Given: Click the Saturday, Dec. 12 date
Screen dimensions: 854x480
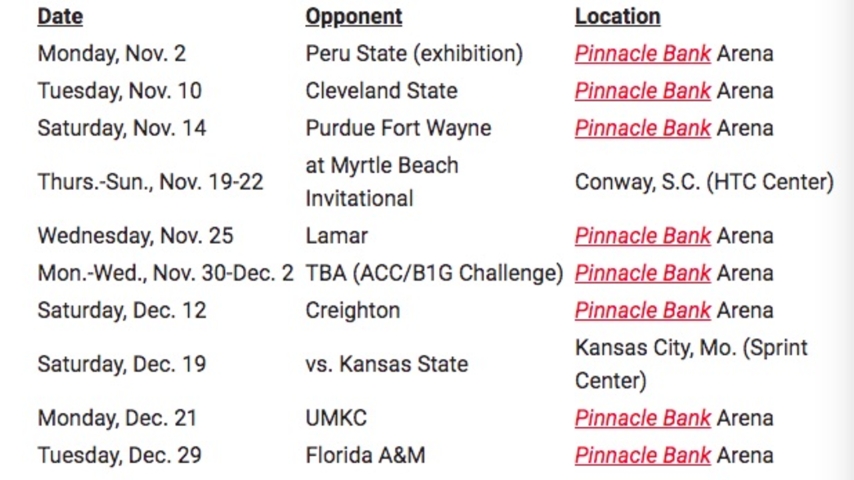Looking at the screenshot, I should [x=121, y=310].
